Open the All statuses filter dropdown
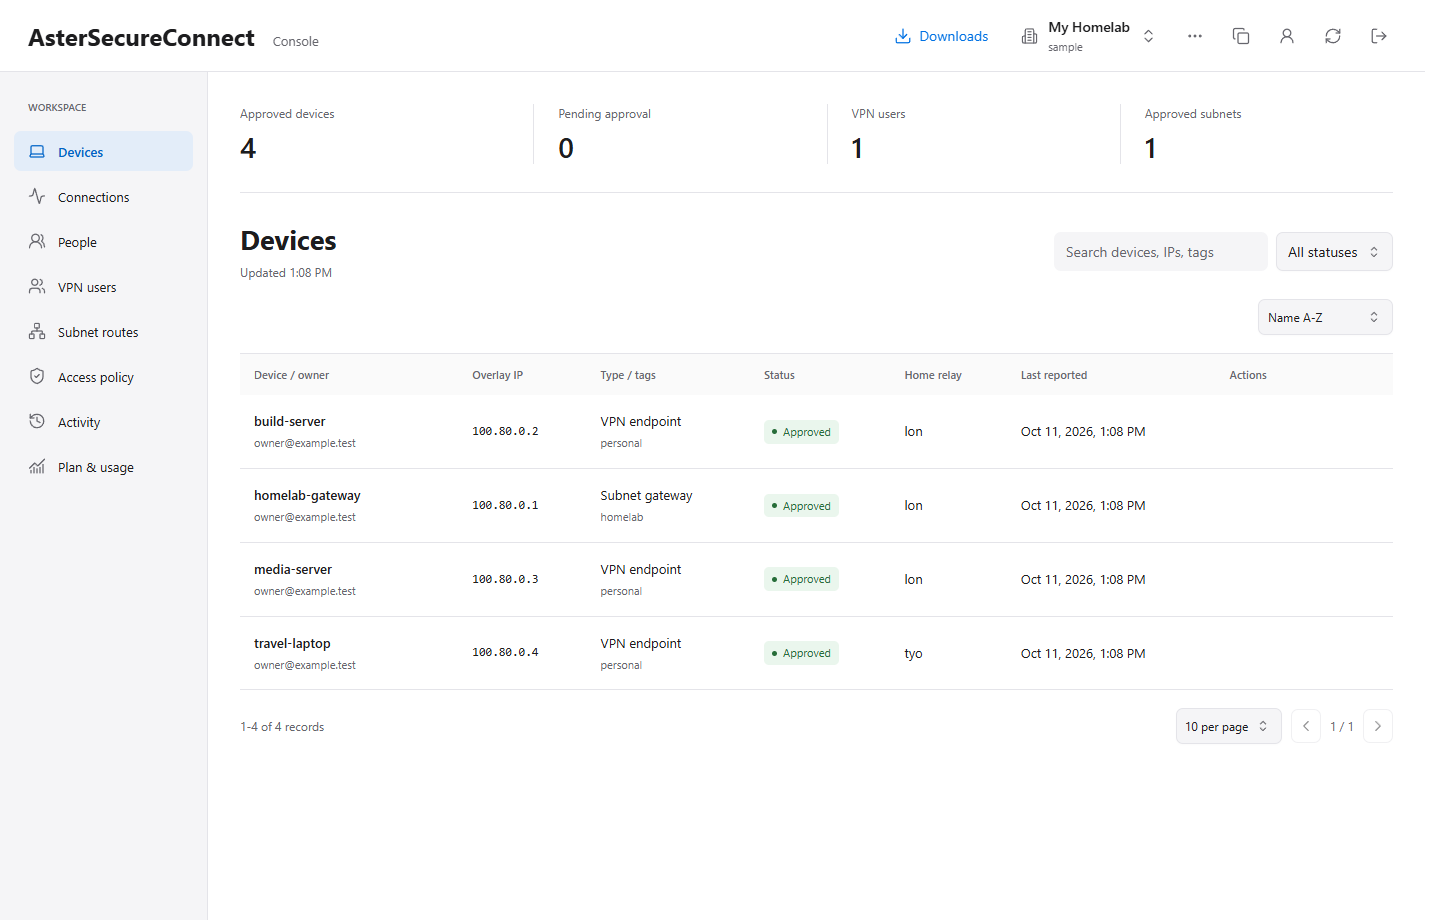This screenshot has height=920, width=1440. click(1334, 252)
